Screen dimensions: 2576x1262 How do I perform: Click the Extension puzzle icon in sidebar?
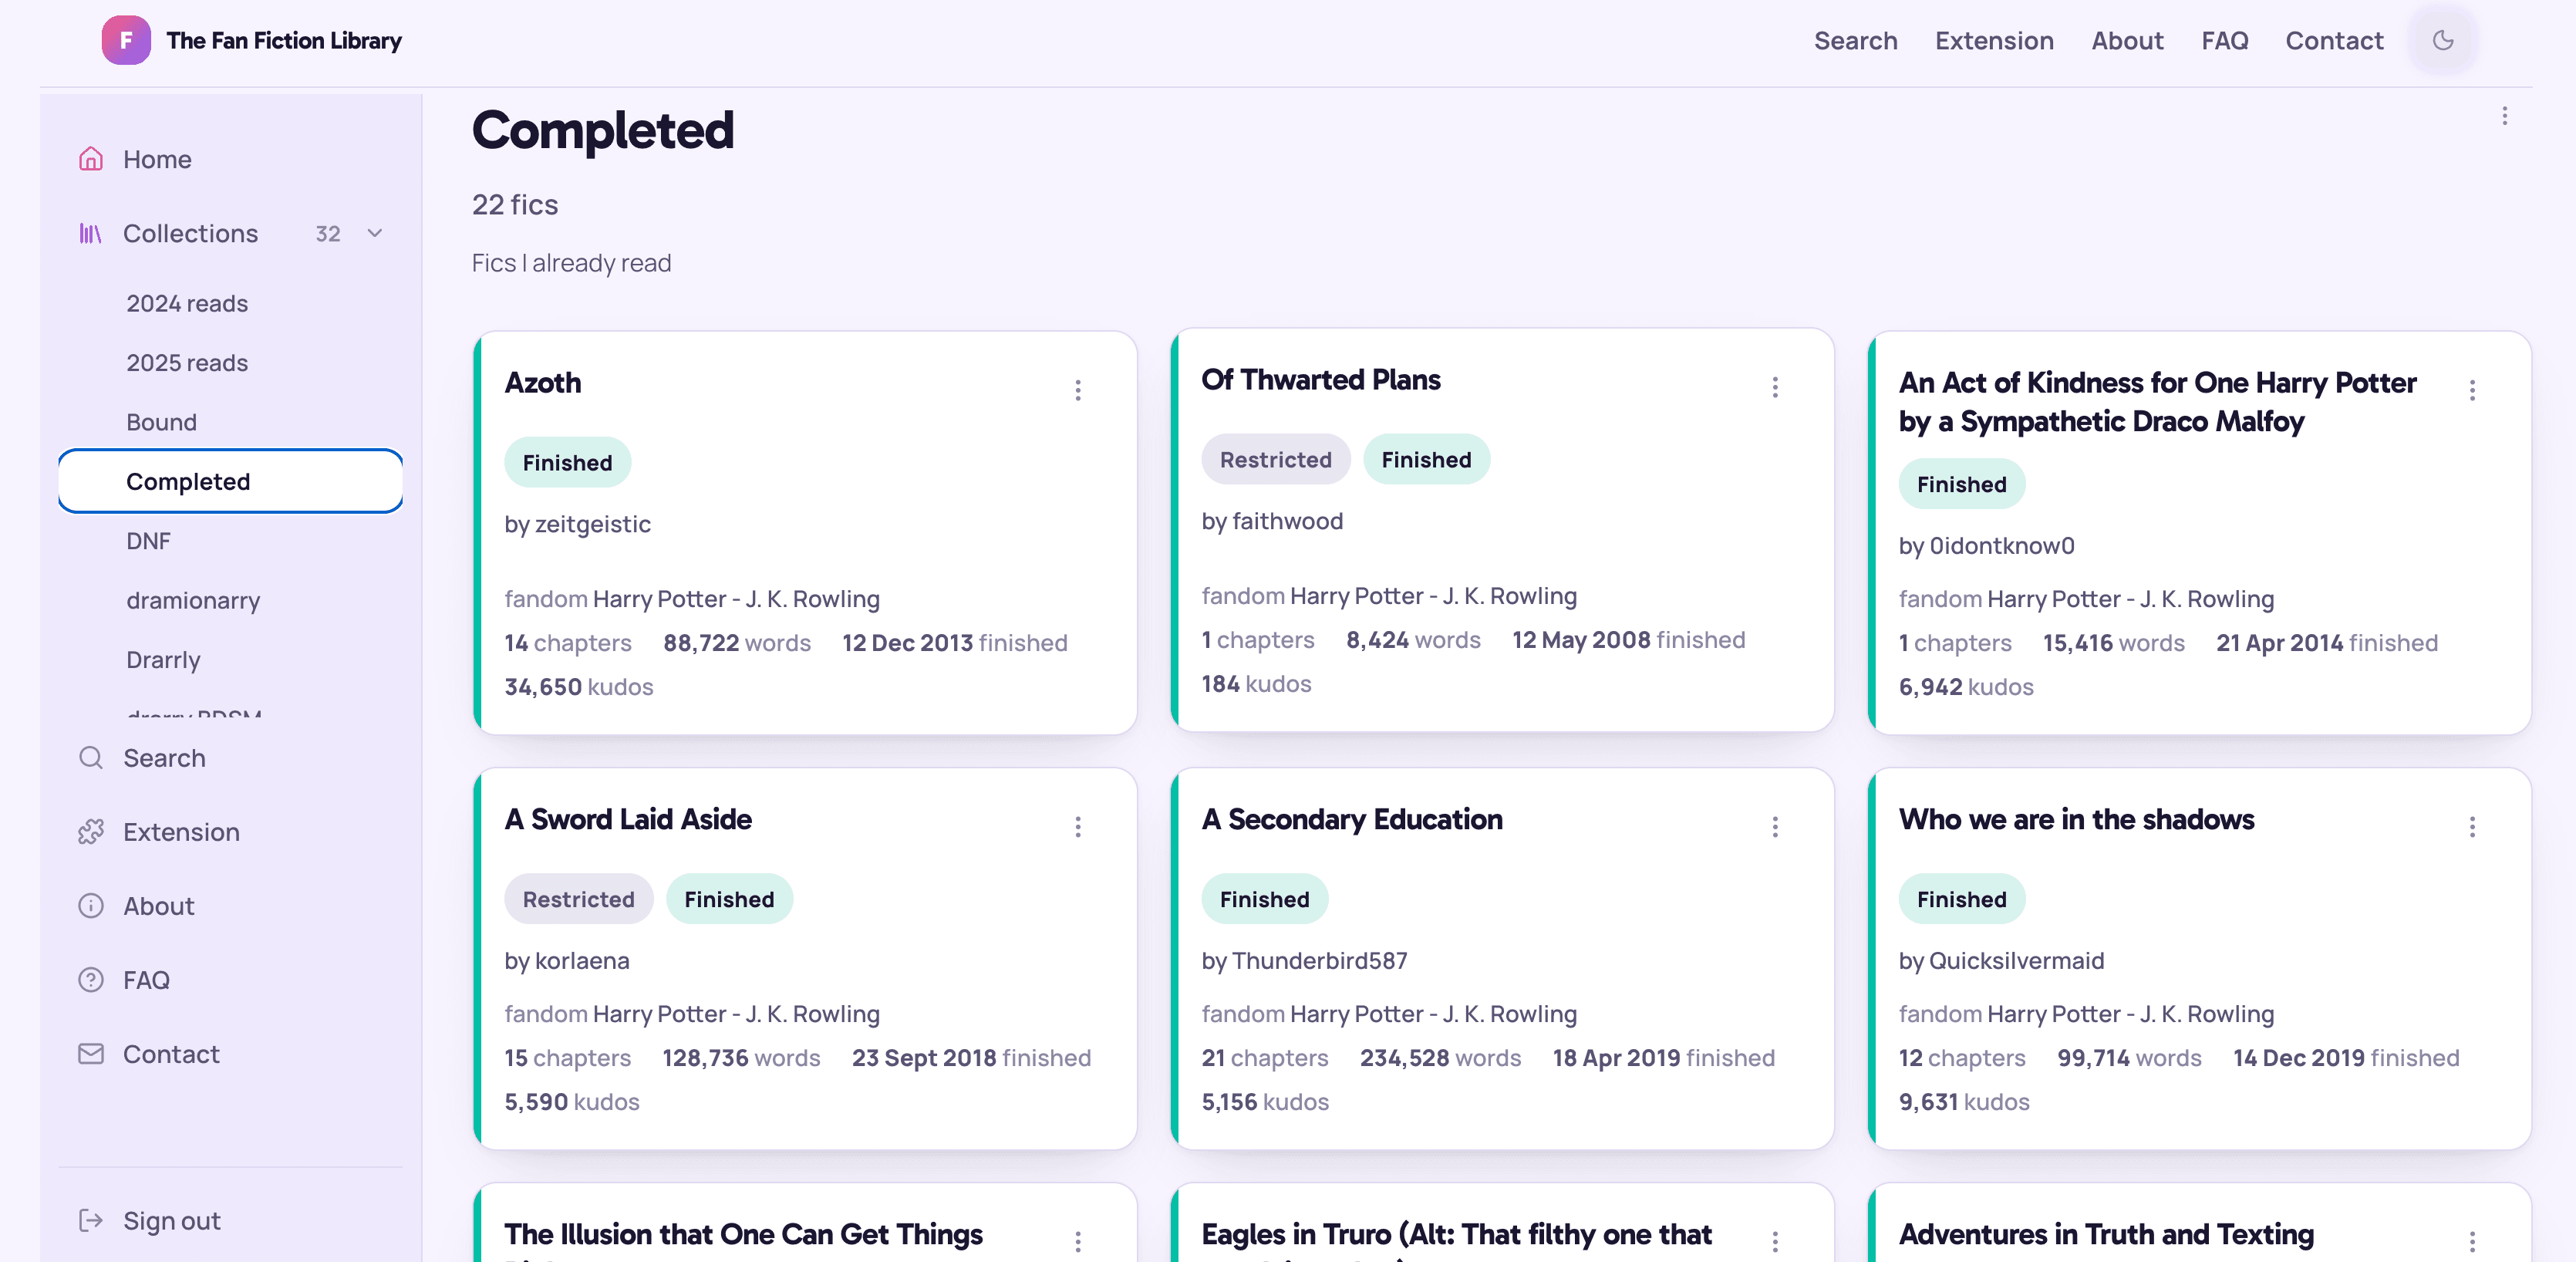(x=91, y=832)
